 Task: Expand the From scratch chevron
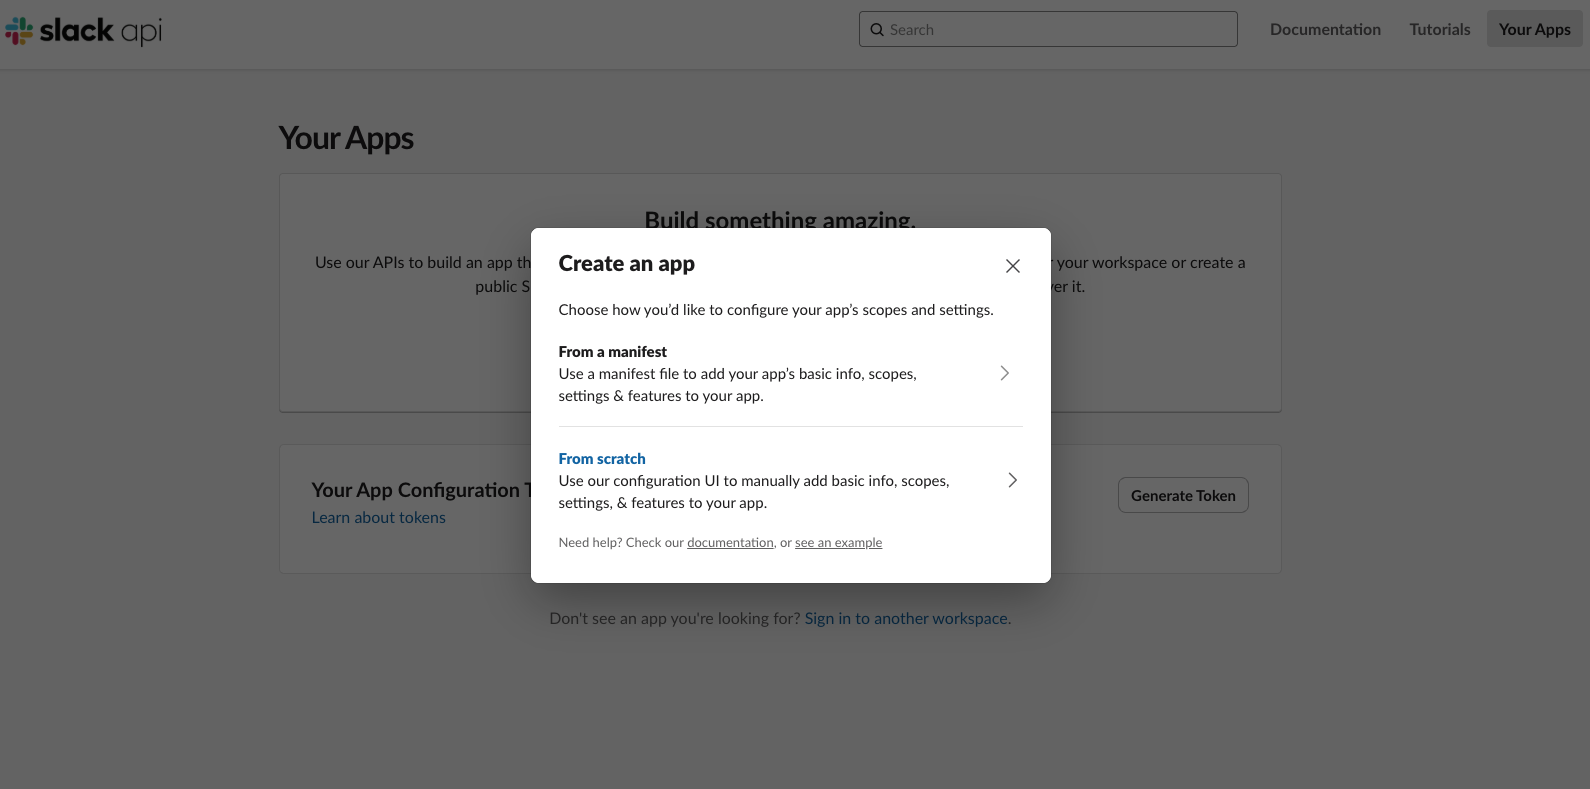pyautogui.click(x=1012, y=480)
